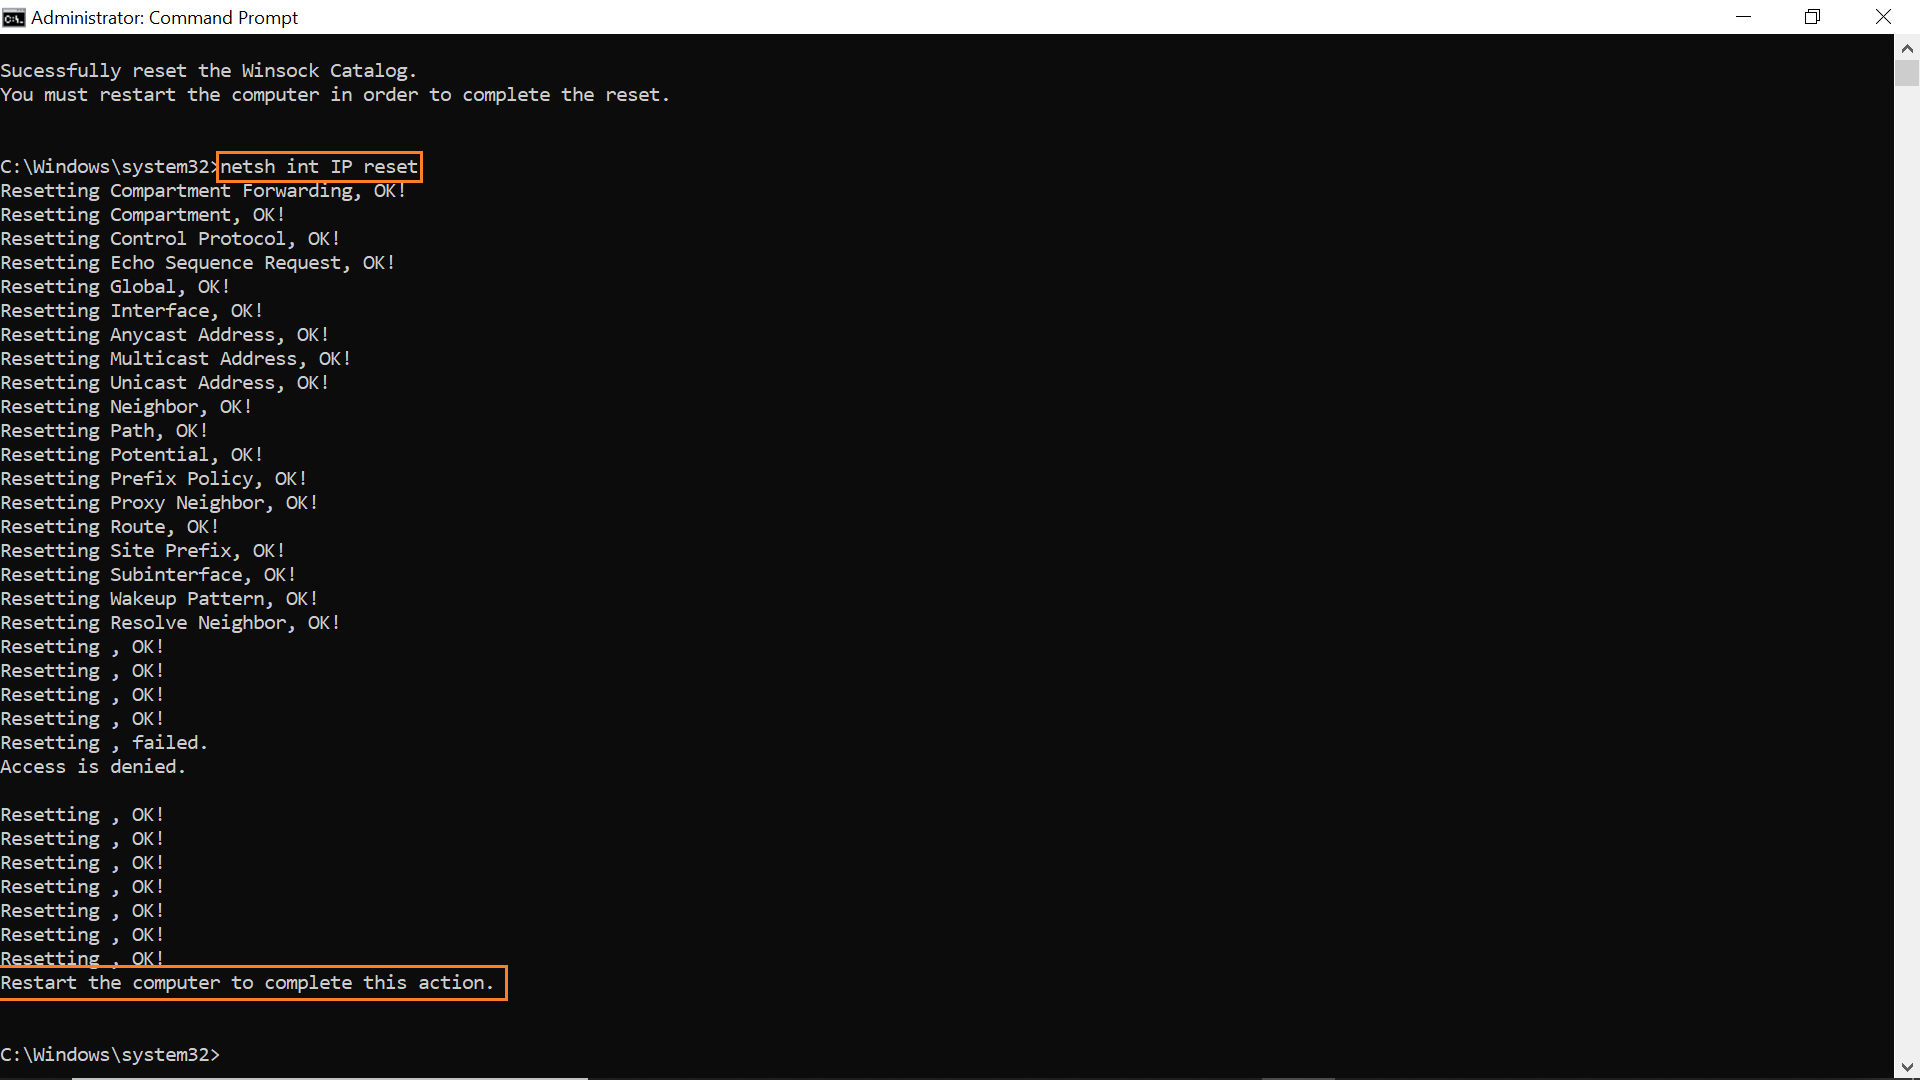
Task: Select the Resetting Interface OK line
Action: click(x=131, y=310)
